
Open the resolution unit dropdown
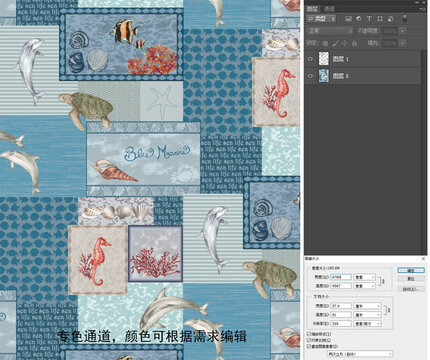pos(367,323)
